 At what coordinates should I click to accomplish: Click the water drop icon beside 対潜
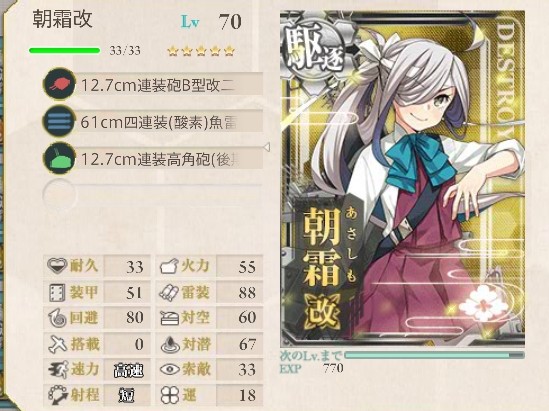point(170,344)
